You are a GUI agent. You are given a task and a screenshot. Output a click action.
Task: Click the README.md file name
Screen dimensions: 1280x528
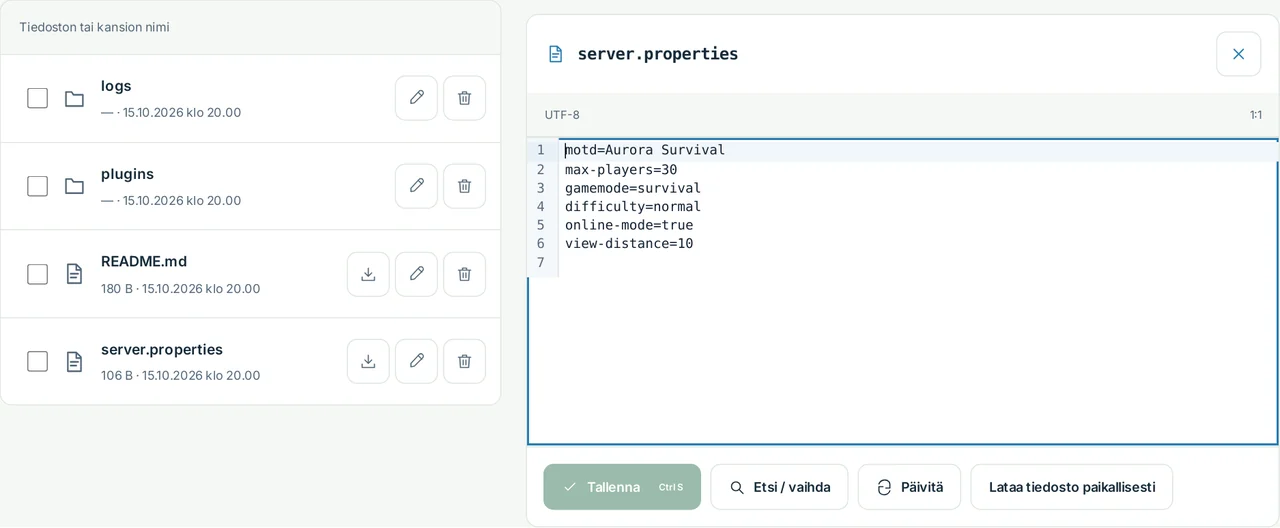pyautogui.click(x=144, y=261)
